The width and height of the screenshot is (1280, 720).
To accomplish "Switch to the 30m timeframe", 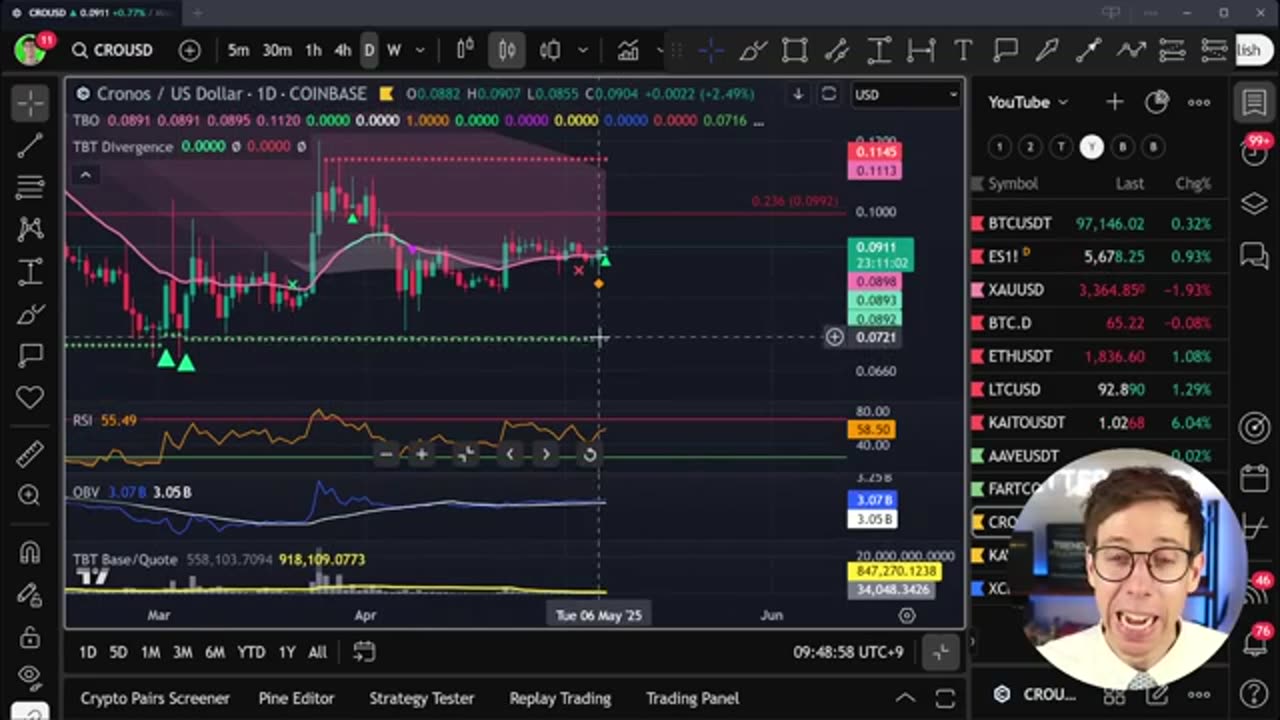I will point(277,50).
